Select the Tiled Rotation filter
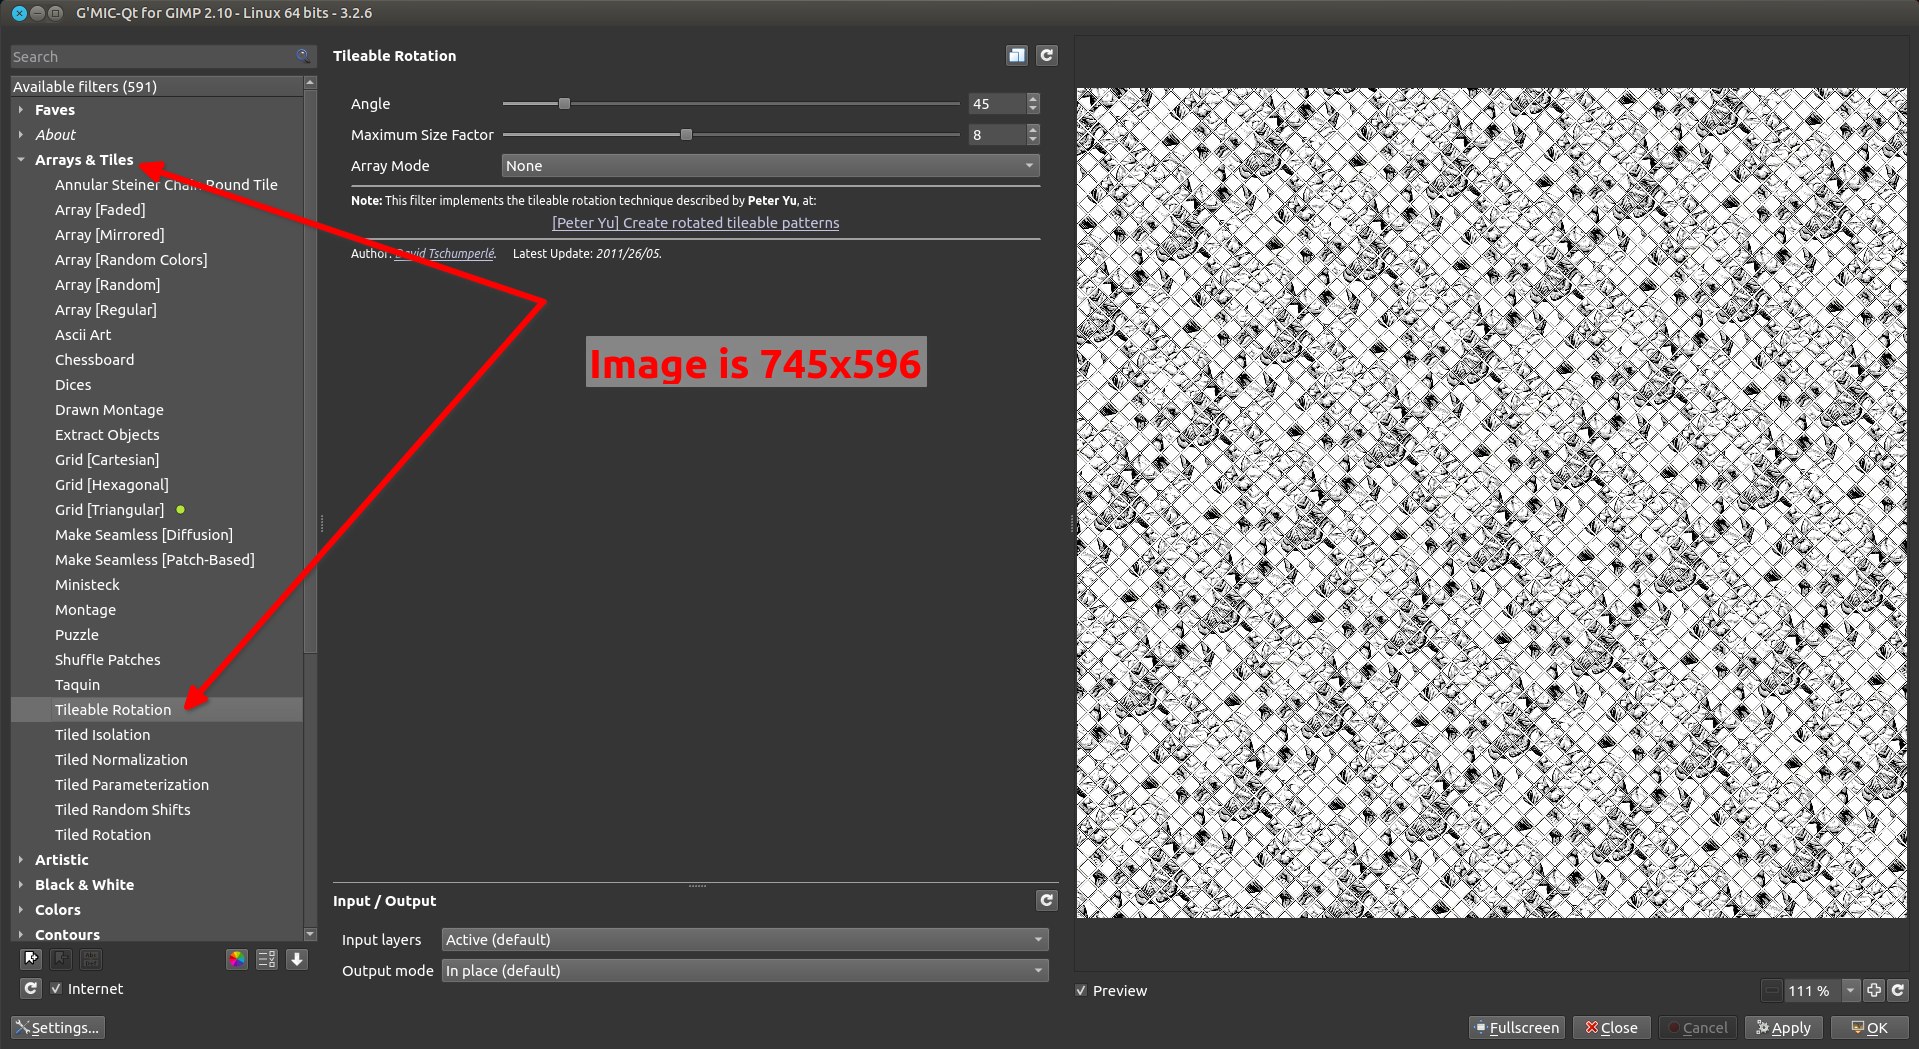 pos(103,834)
